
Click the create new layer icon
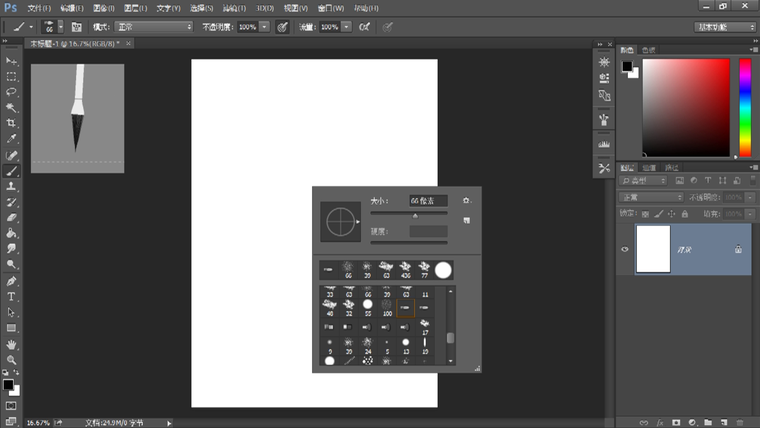(x=722, y=422)
